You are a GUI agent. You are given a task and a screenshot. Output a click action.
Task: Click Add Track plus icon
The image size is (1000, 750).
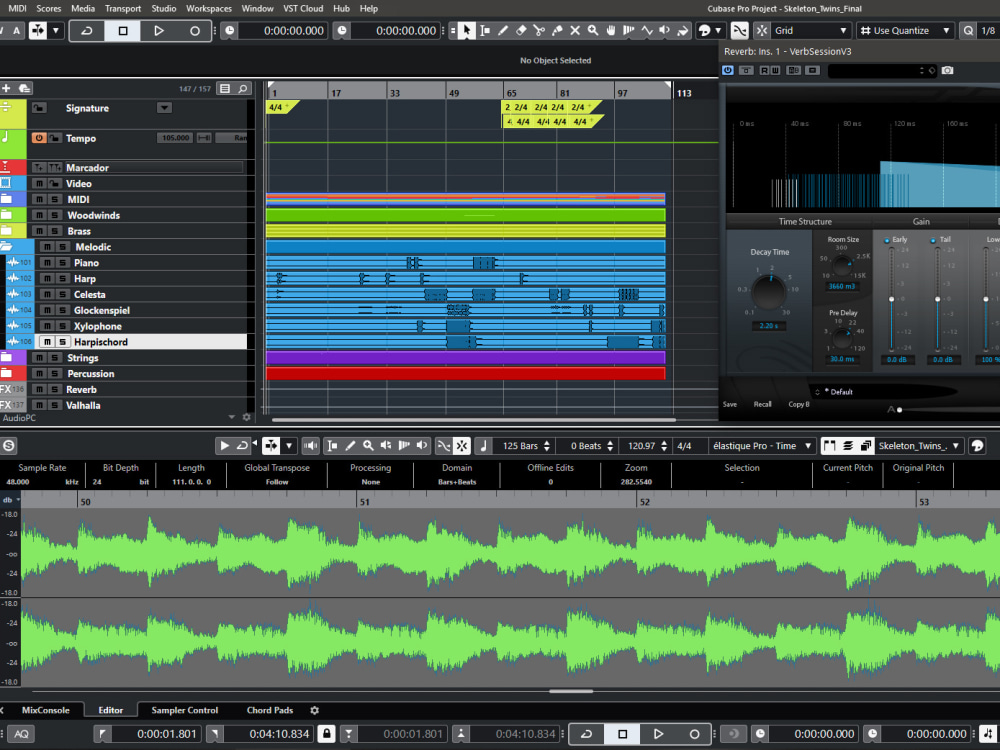[x=6, y=88]
